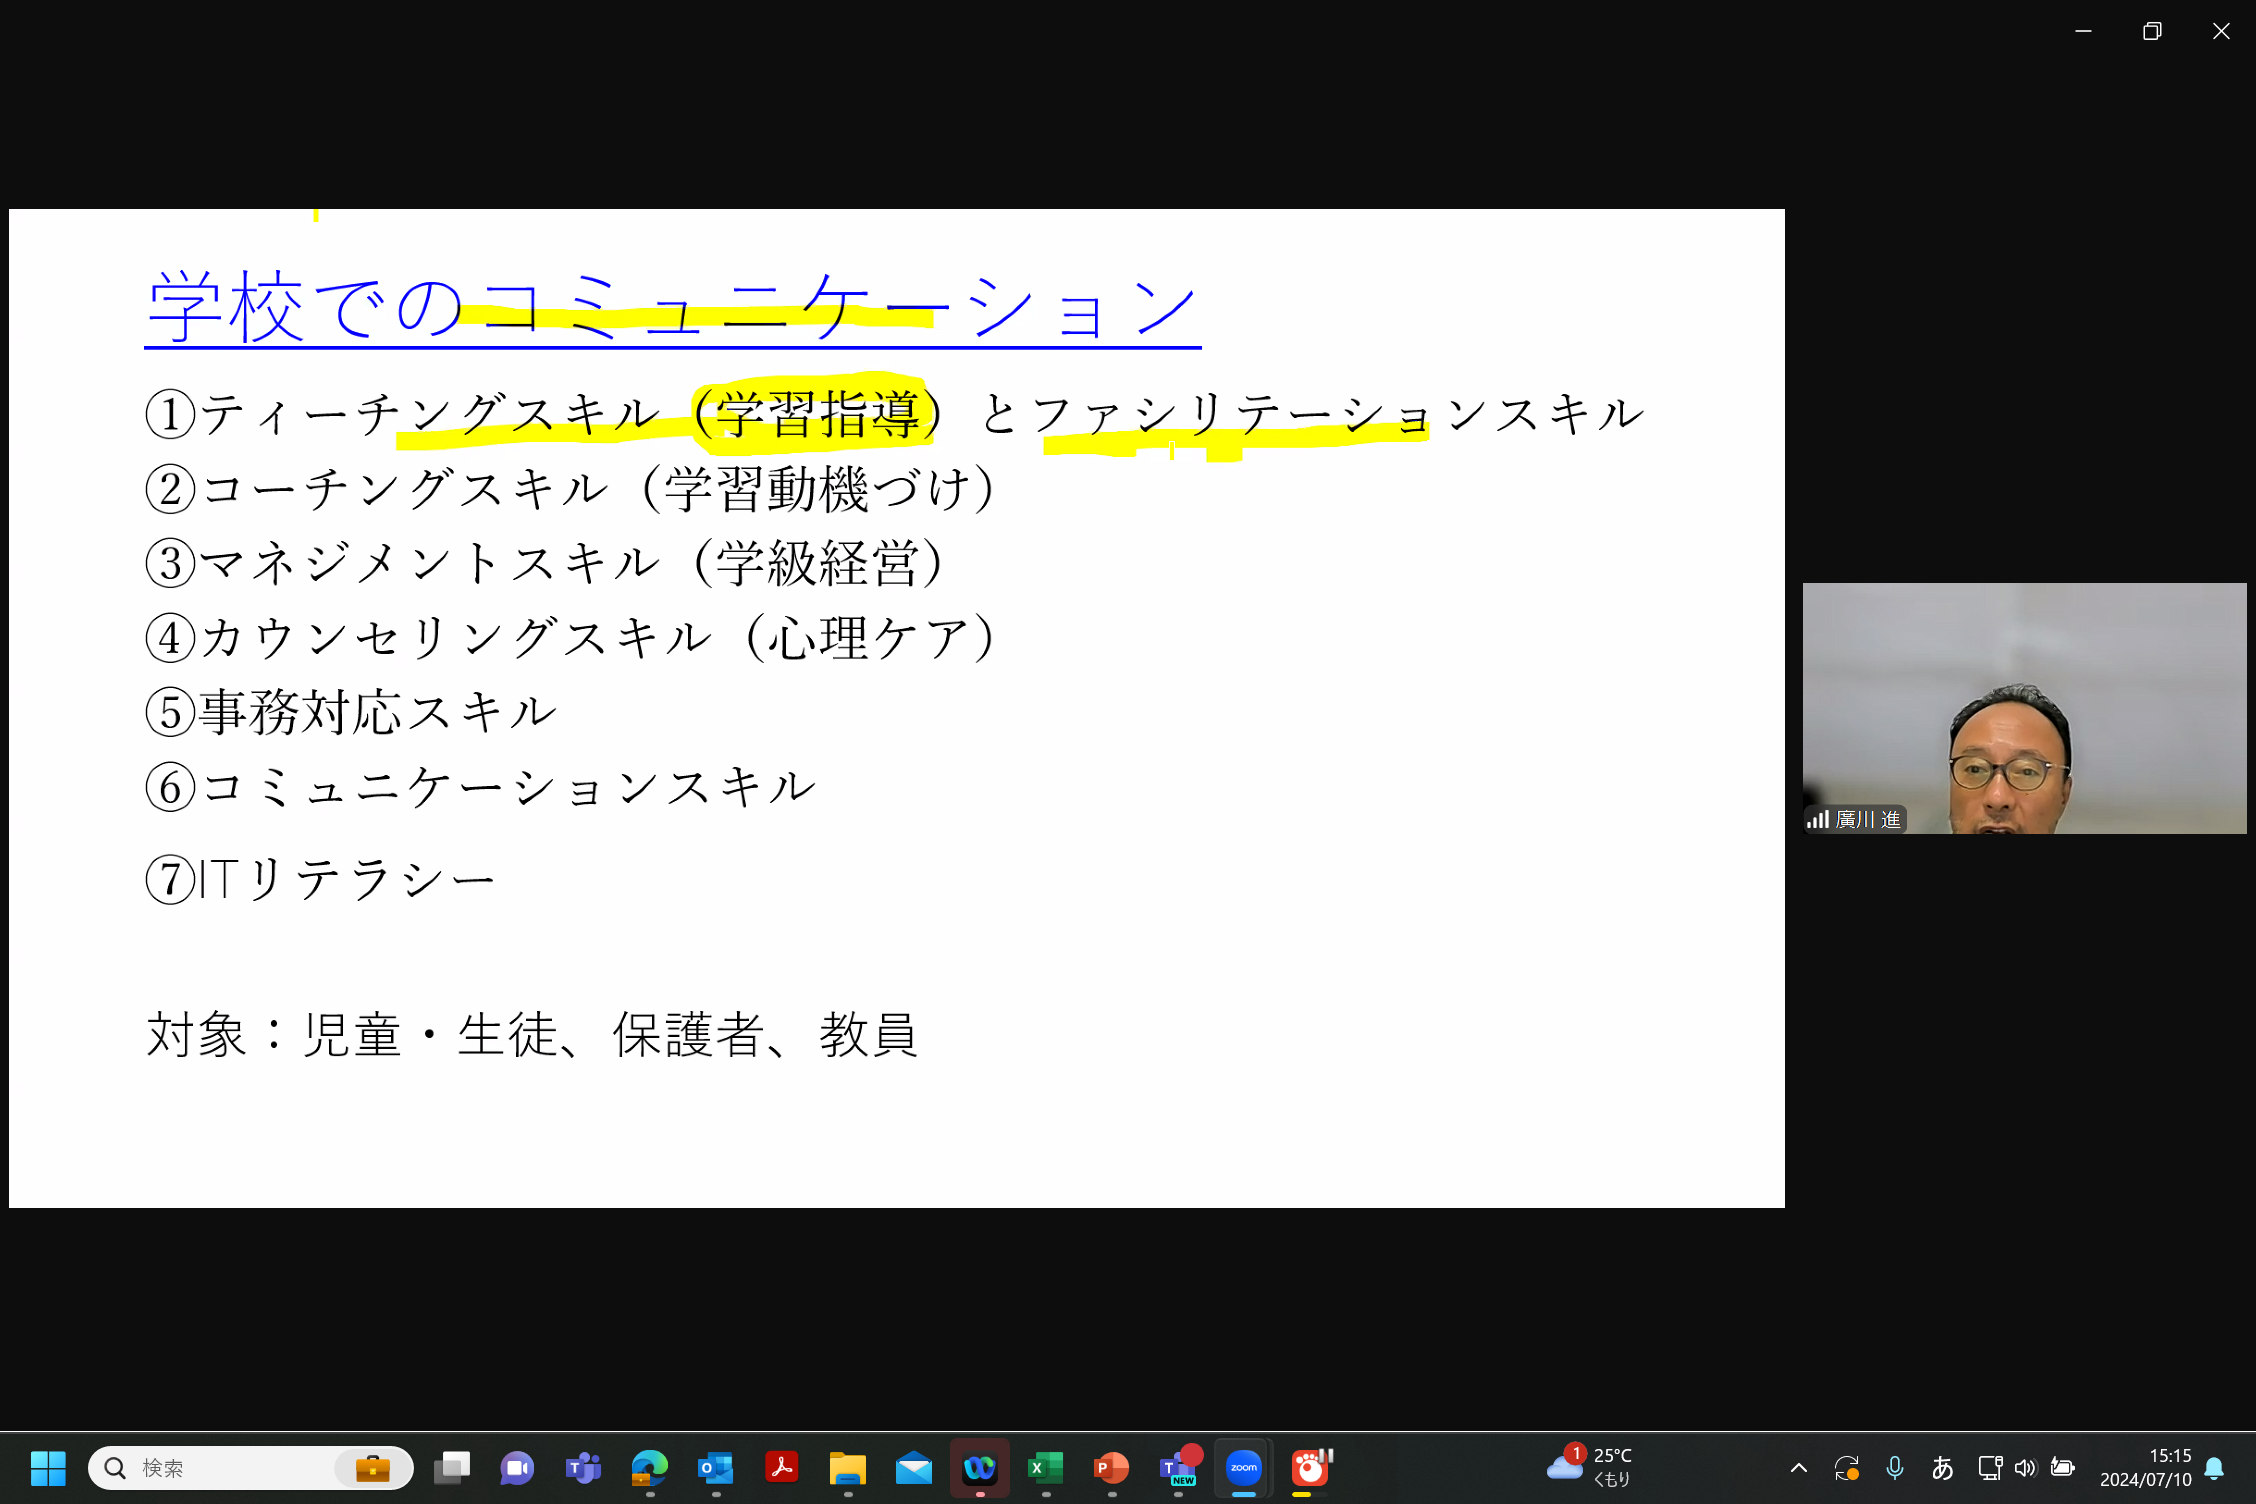Open the clock showing 15:15 2024/07/10
The height and width of the screenshot is (1504, 2256).
coord(2145,1467)
